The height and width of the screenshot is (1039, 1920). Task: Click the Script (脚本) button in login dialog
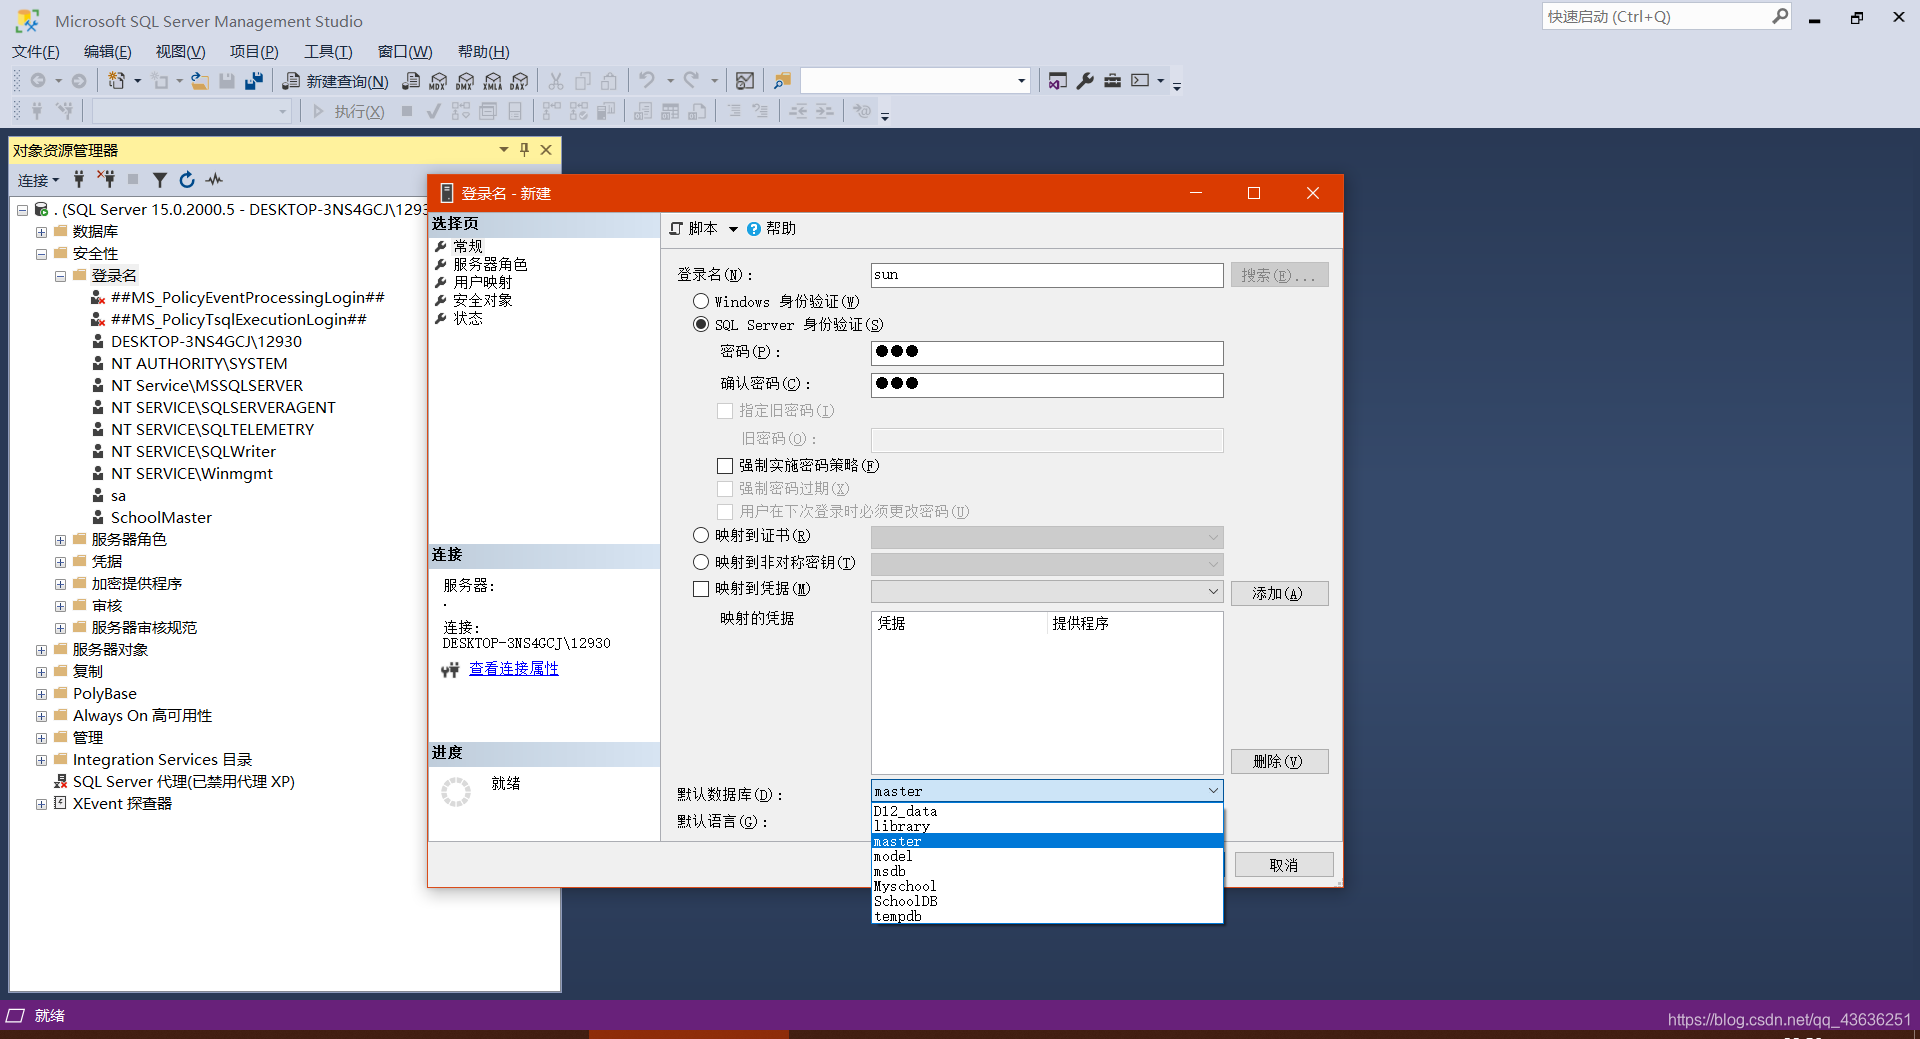click(x=693, y=229)
